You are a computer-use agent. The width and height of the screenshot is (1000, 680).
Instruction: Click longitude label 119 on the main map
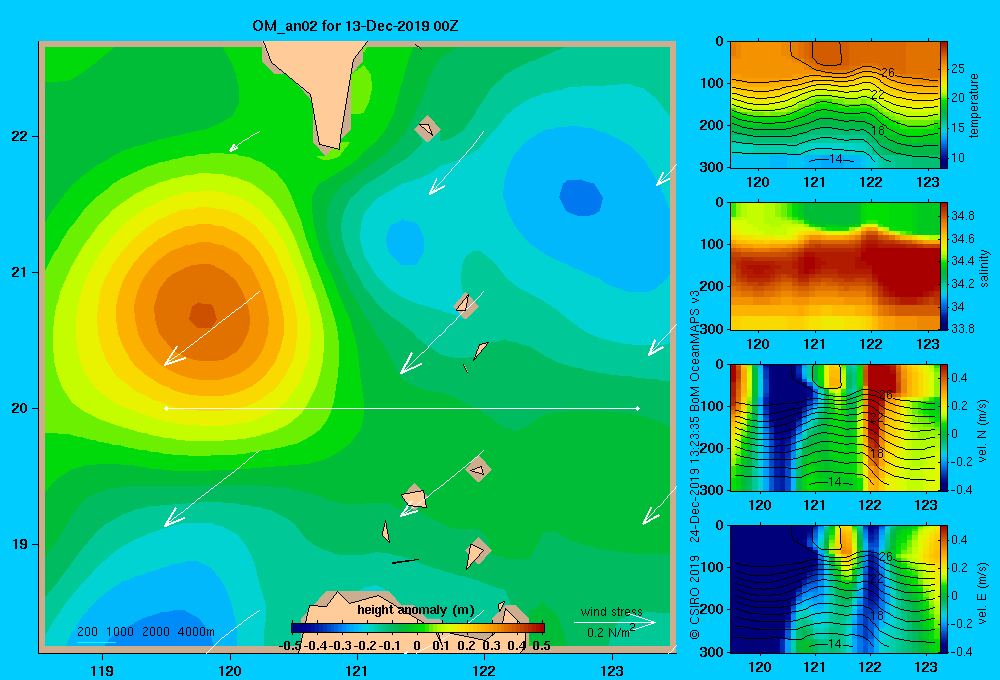(x=102, y=670)
